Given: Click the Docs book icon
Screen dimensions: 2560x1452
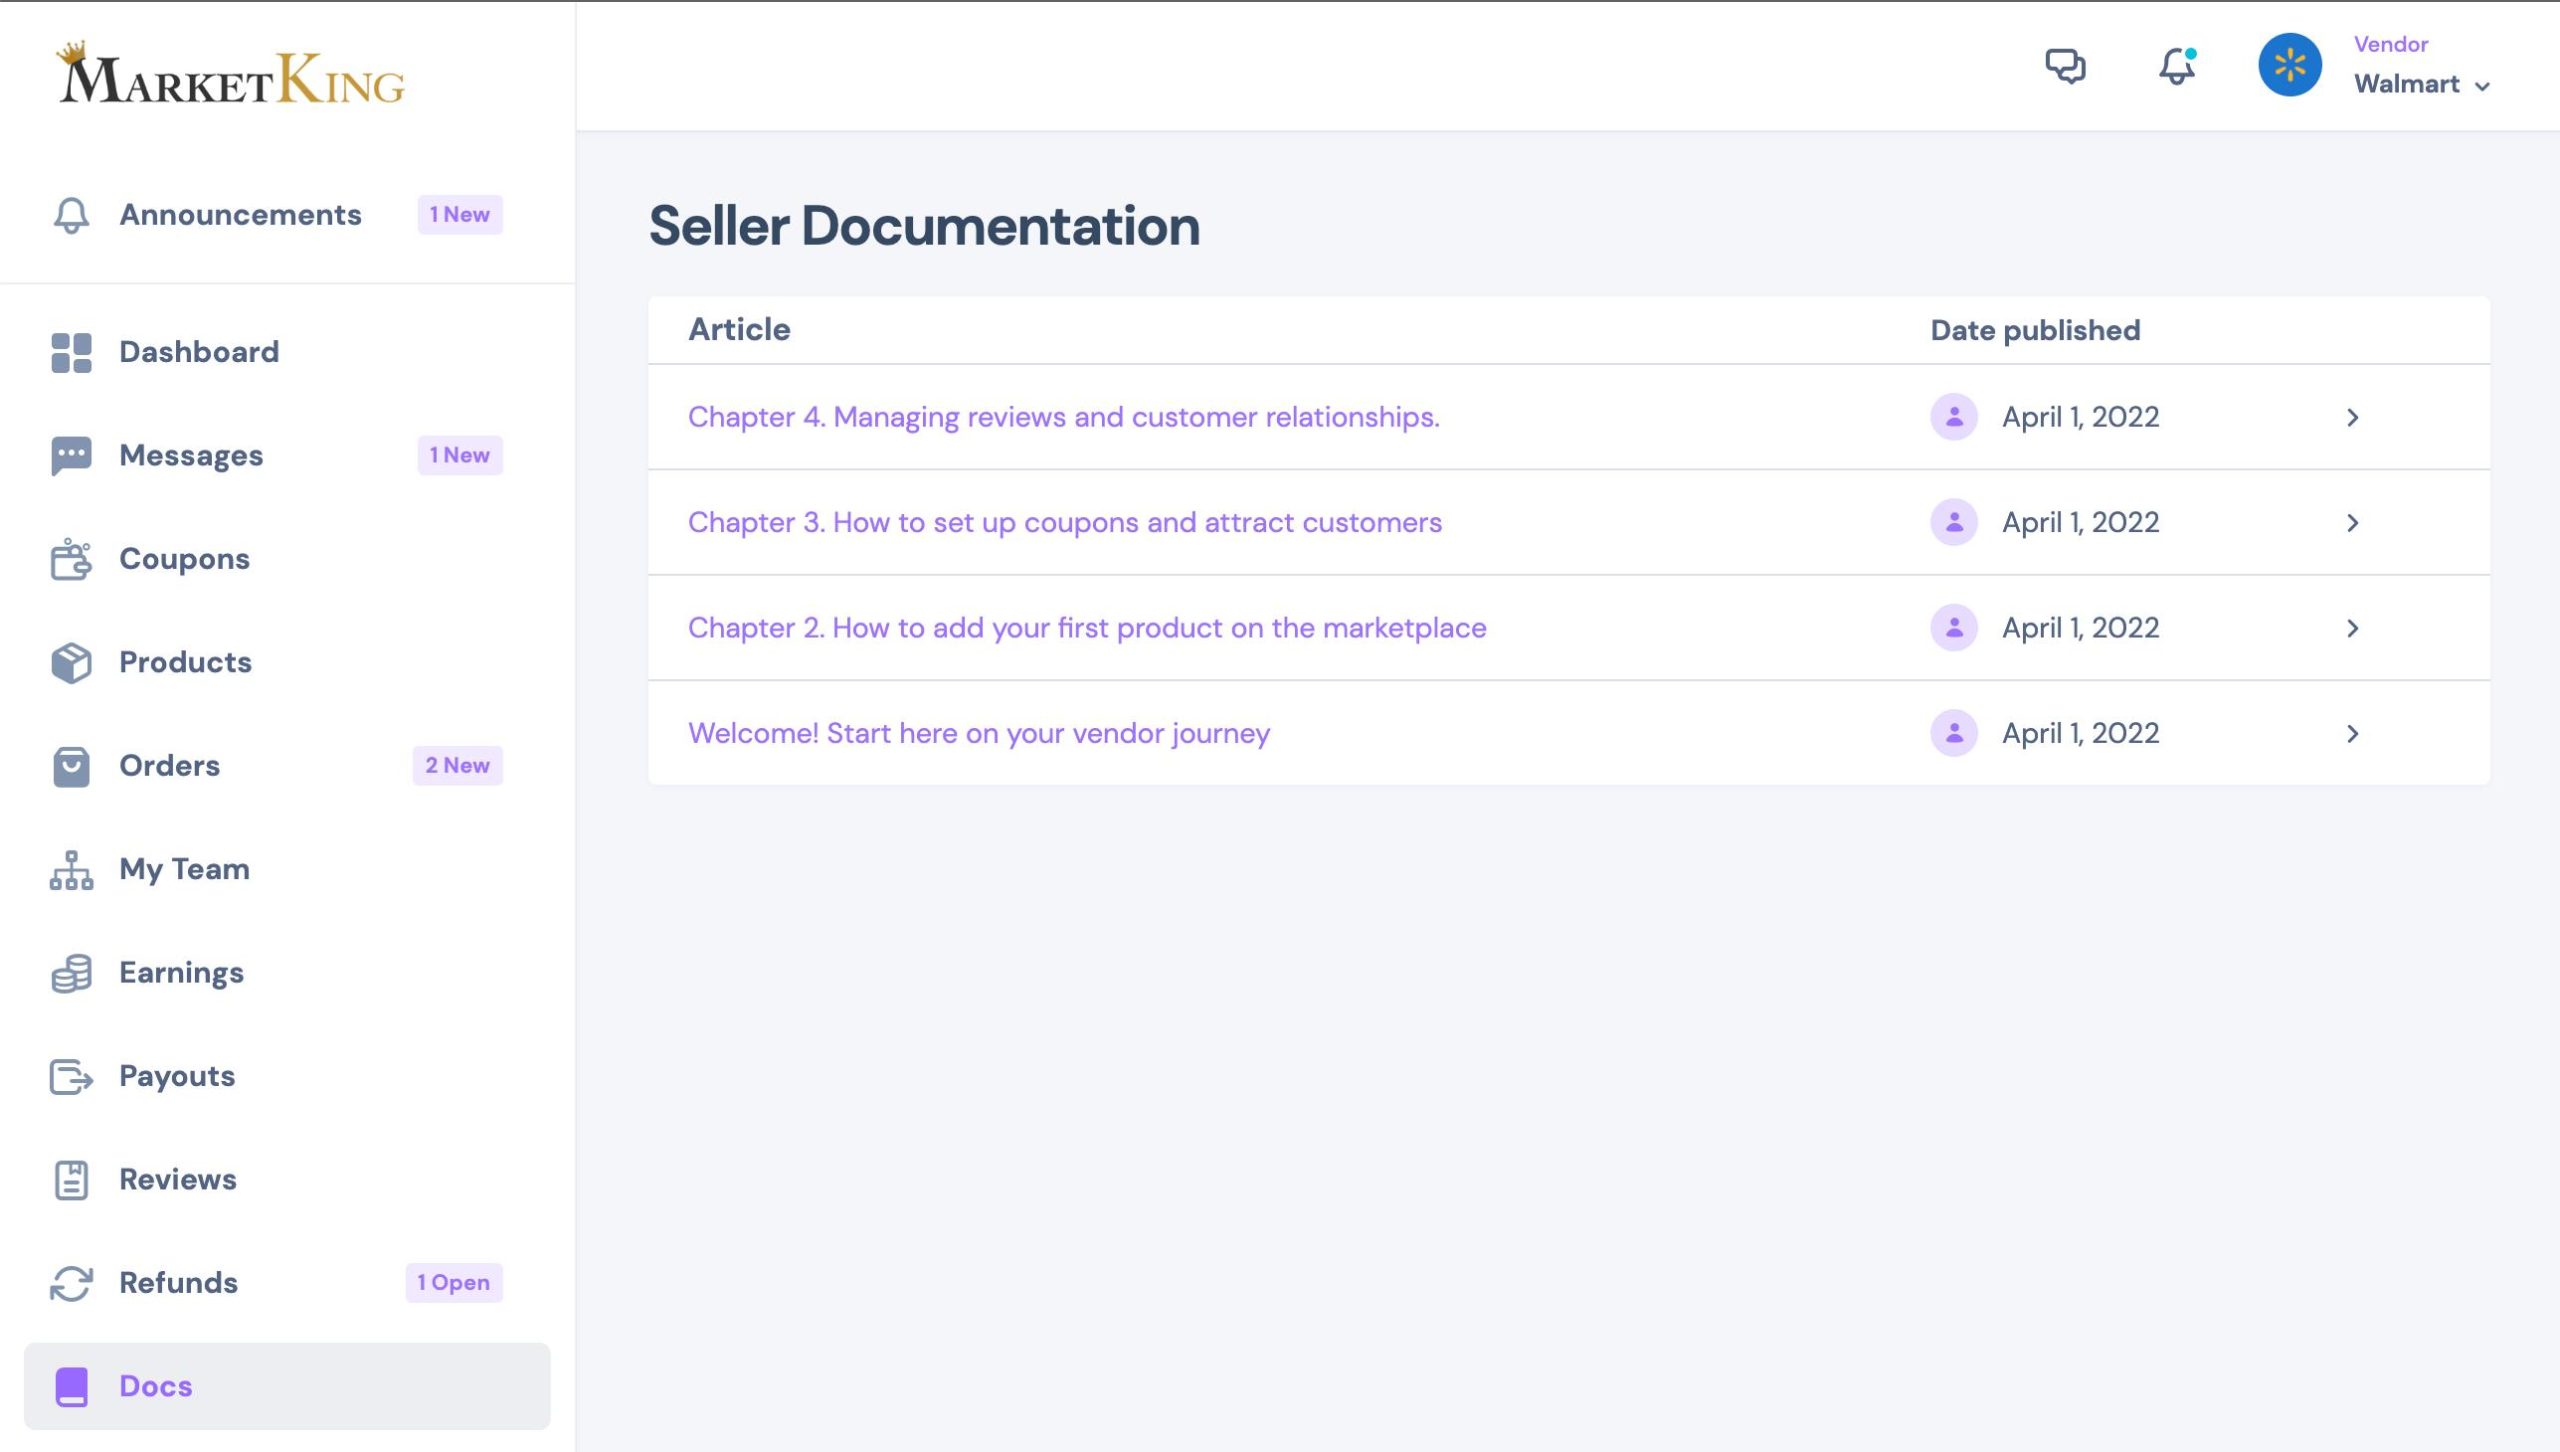Looking at the screenshot, I should [71, 1387].
